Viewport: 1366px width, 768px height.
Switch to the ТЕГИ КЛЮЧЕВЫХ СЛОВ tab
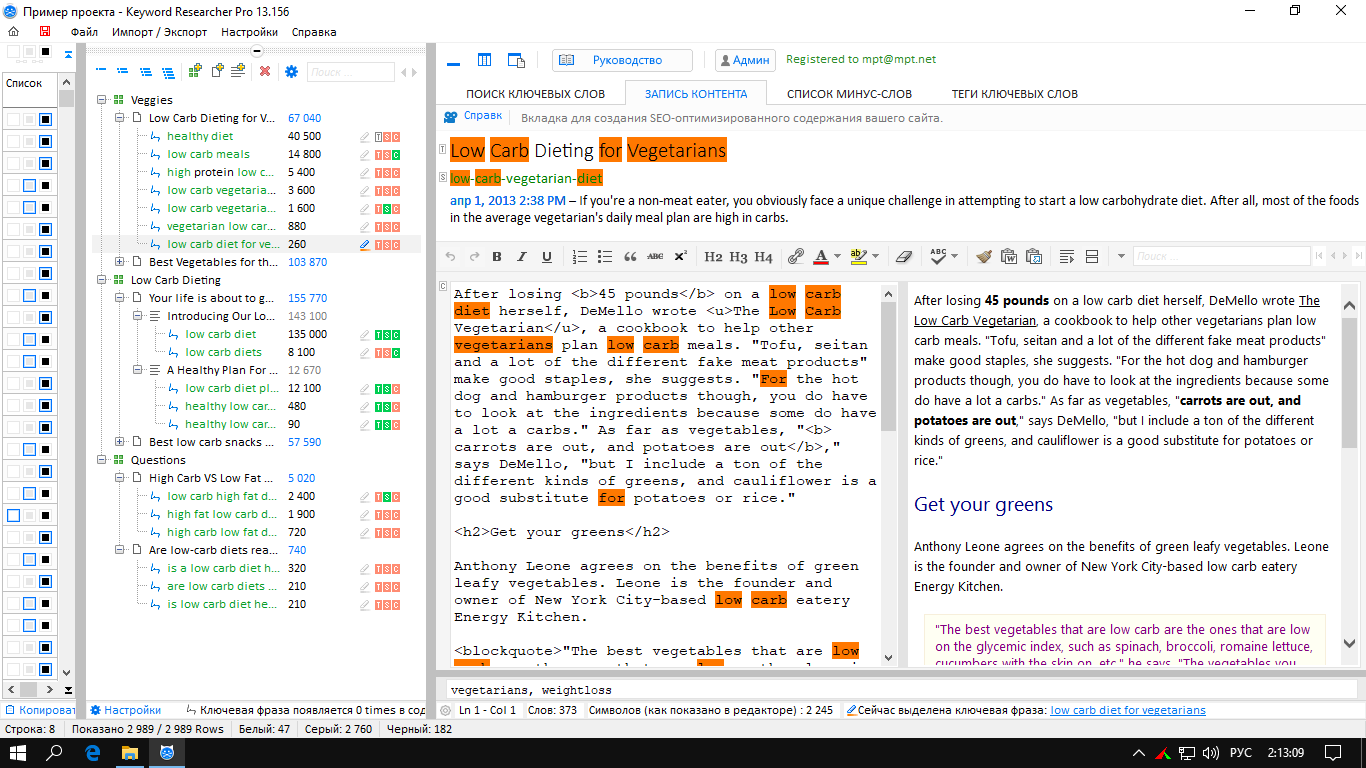[1014, 94]
